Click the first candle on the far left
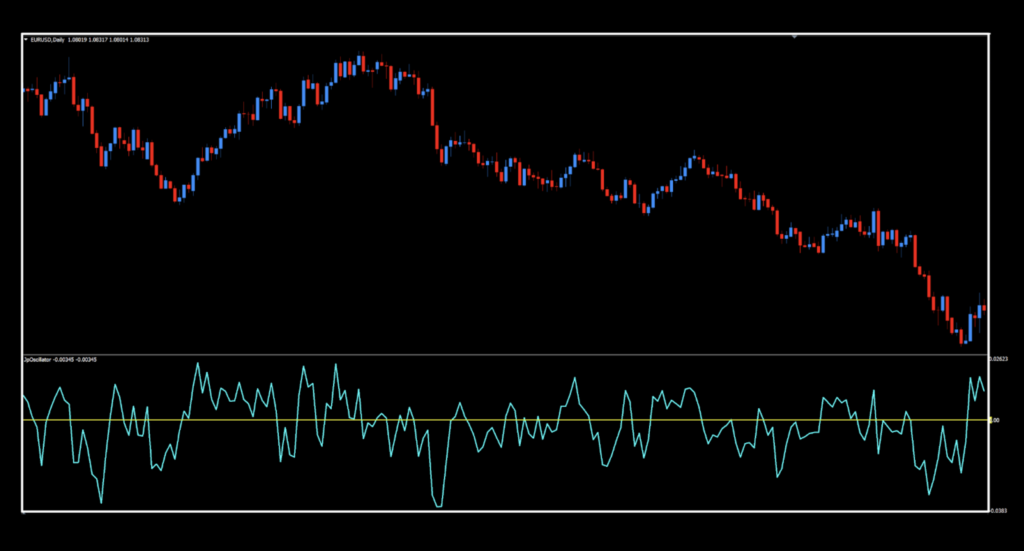Screen dimensions: 1024x551 (x=25, y=90)
